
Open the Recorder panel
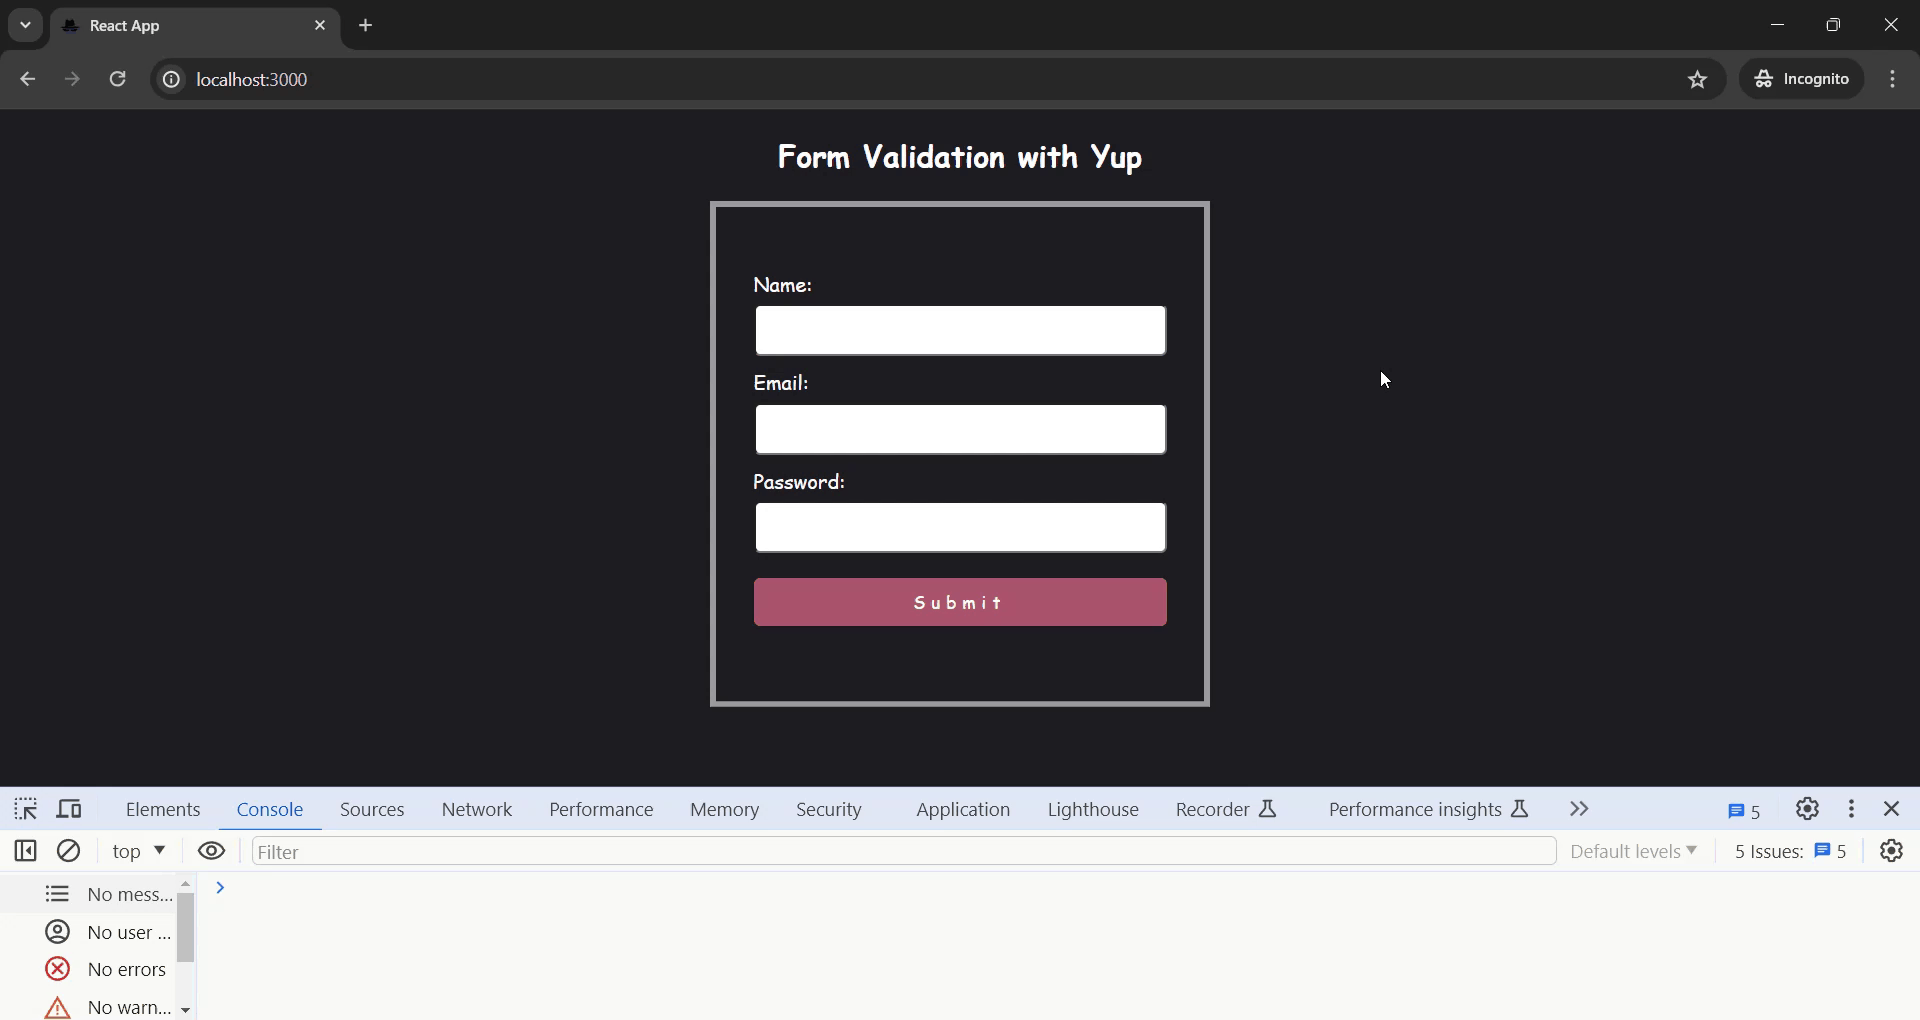[1227, 810]
